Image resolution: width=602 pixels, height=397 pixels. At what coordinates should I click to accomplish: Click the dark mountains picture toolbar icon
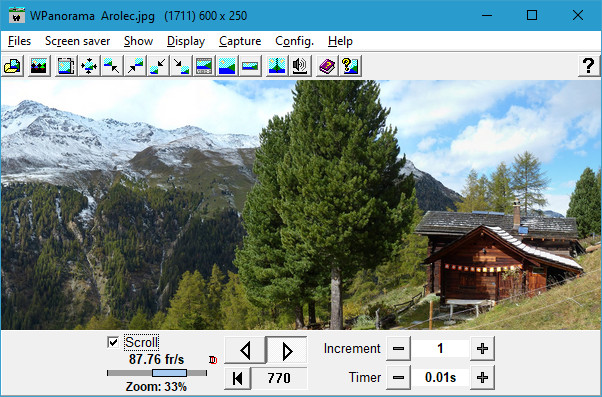[x=38, y=66]
